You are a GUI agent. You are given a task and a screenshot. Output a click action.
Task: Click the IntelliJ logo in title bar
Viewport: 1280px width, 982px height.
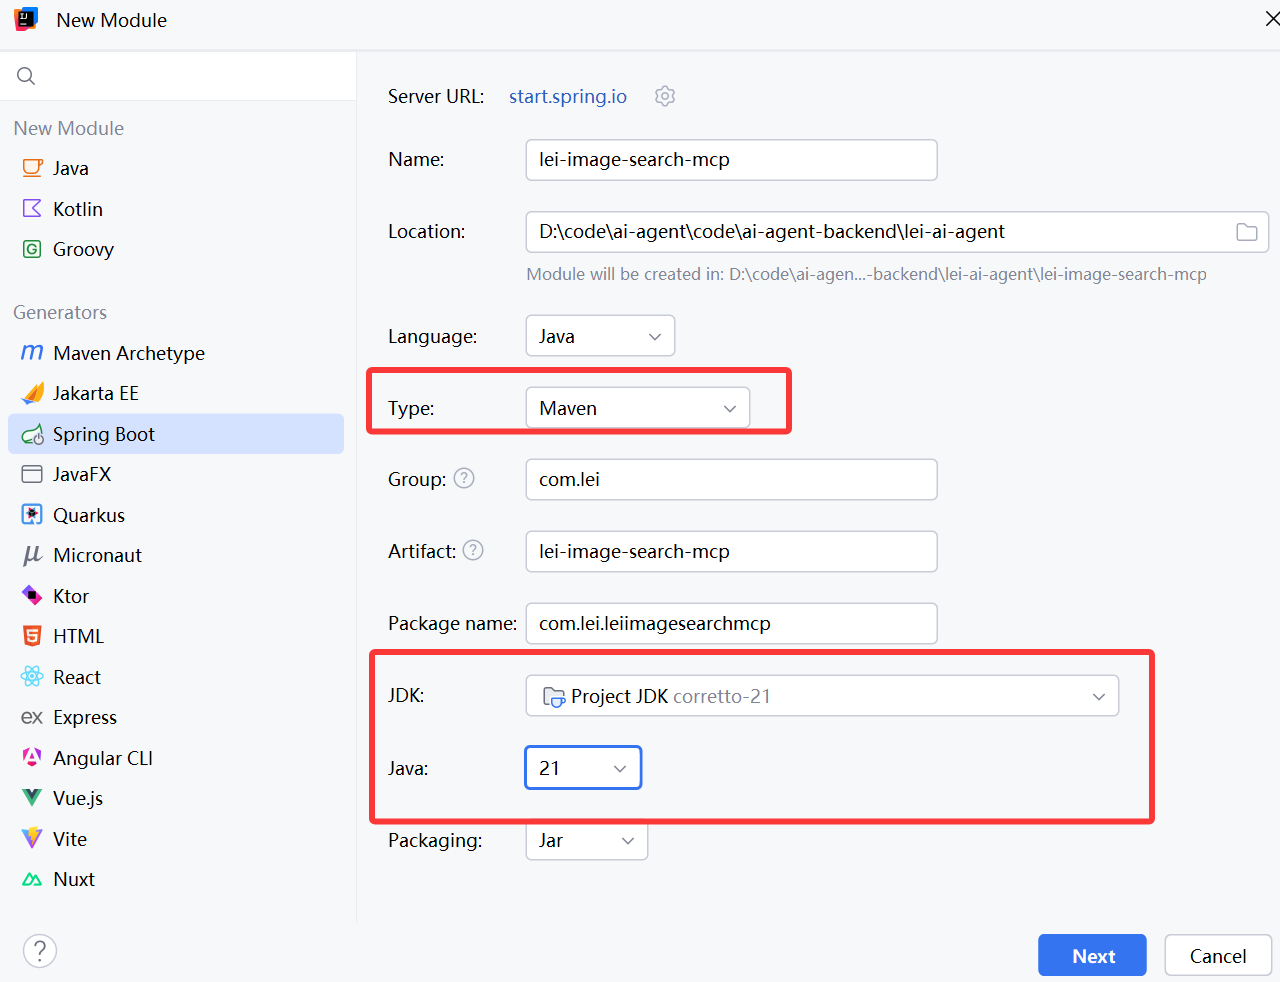[26, 19]
